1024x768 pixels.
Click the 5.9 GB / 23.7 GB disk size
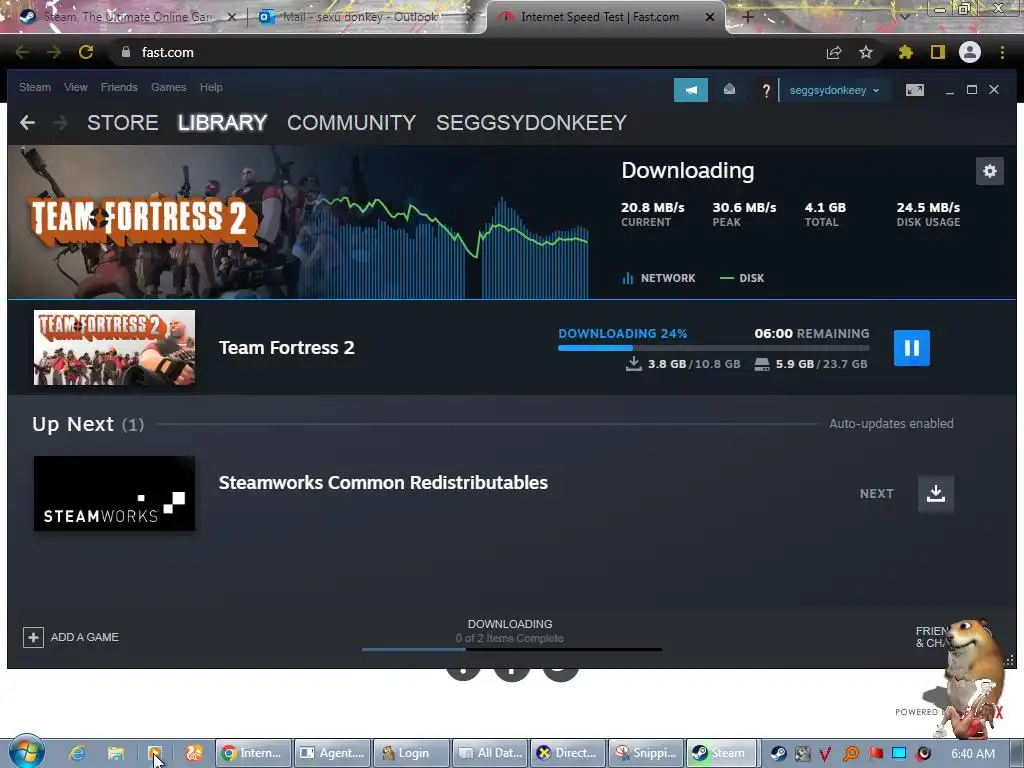811,364
